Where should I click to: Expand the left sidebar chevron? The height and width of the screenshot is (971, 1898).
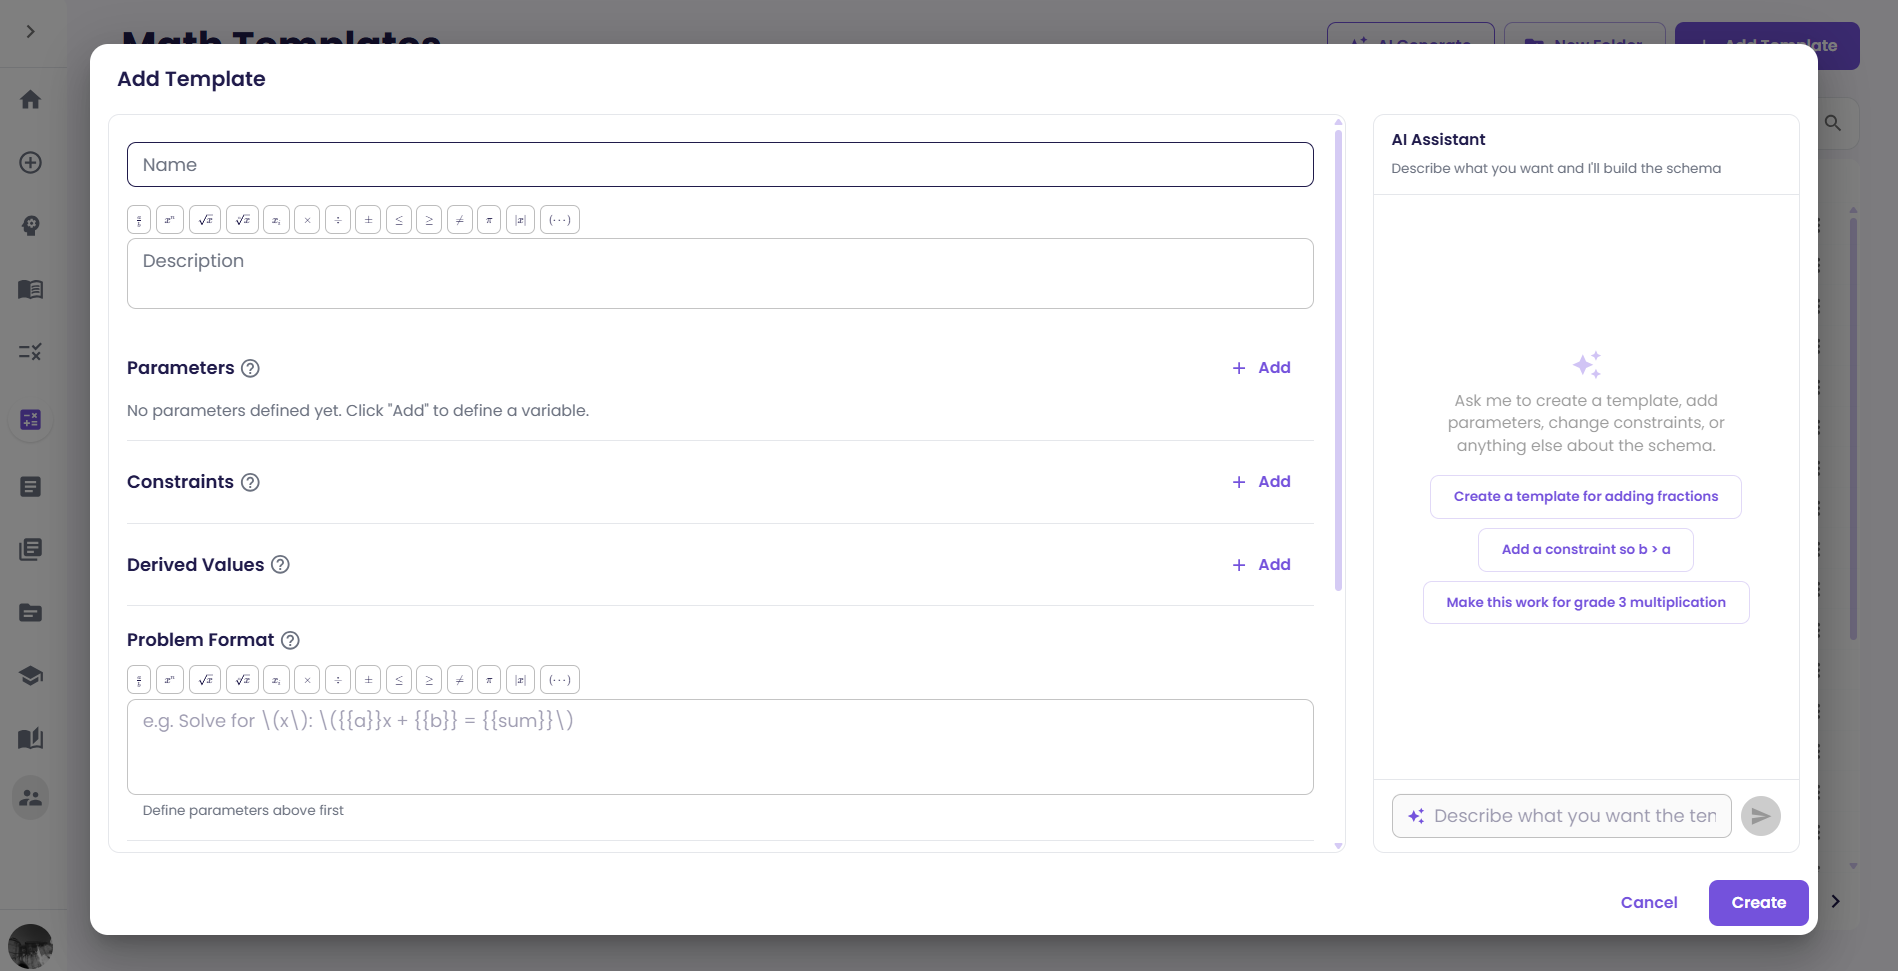(31, 32)
